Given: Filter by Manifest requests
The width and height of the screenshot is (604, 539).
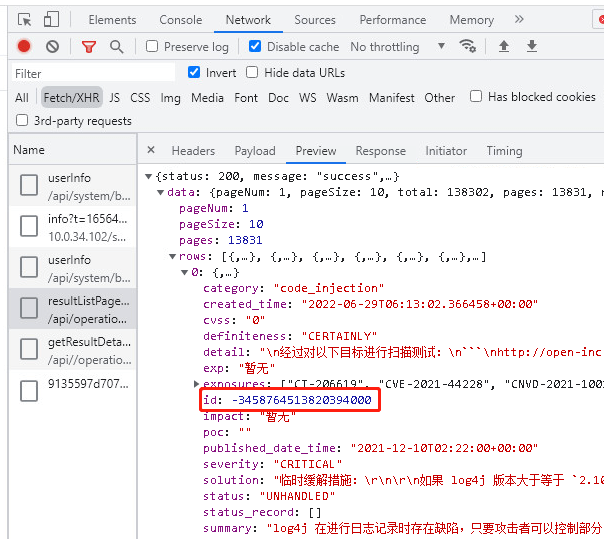Looking at the screenshot, I should pyautogui.click(x=391, y=97).
